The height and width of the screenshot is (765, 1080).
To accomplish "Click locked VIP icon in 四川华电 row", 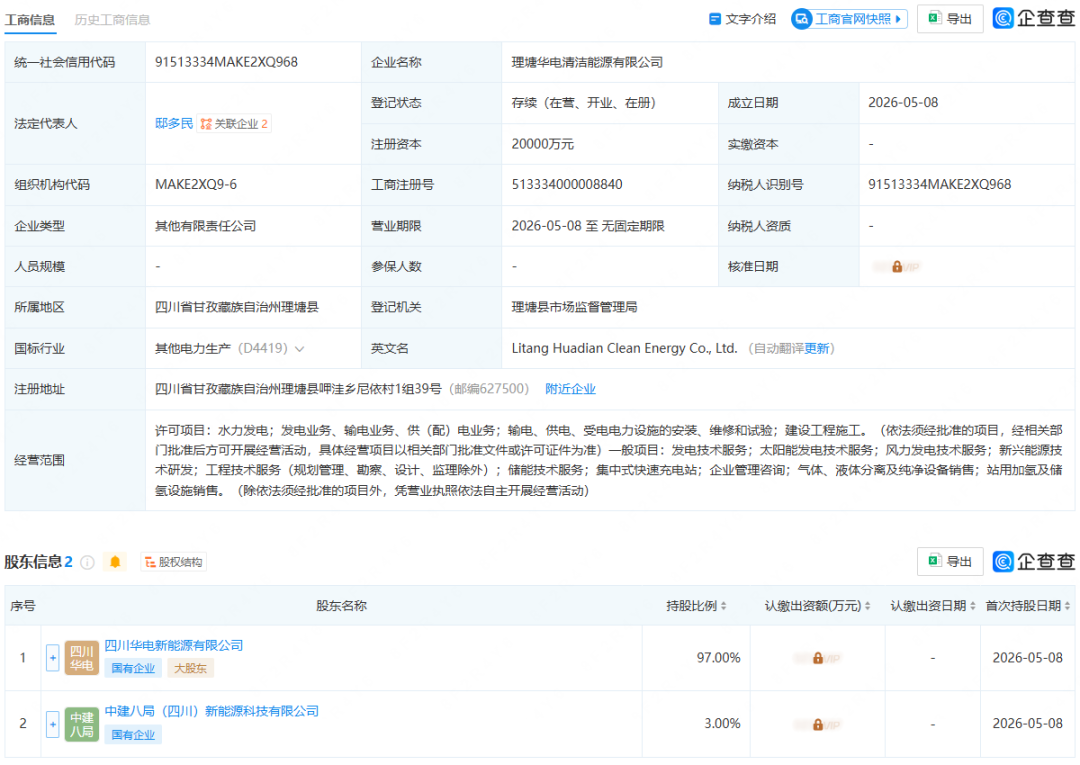I will 818,658.
